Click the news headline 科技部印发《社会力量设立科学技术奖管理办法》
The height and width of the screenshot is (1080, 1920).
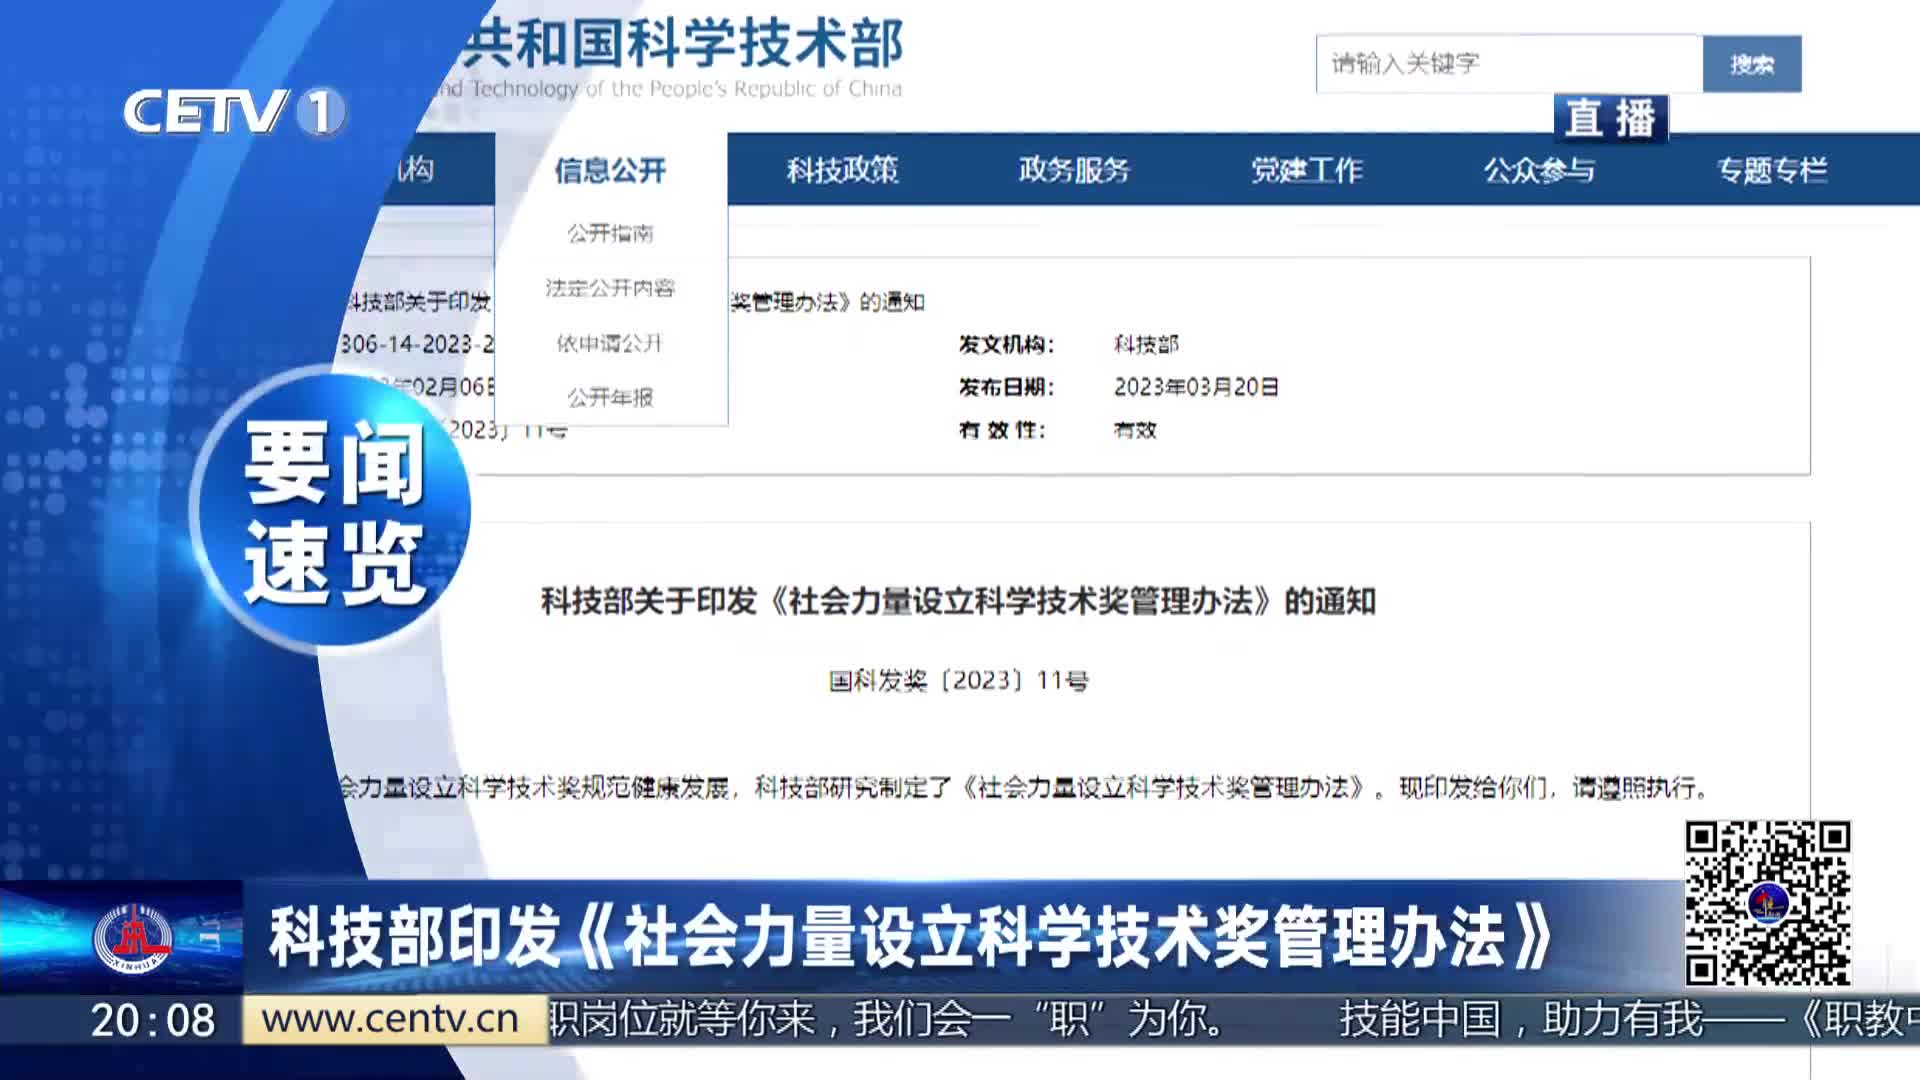pos(910,937)
